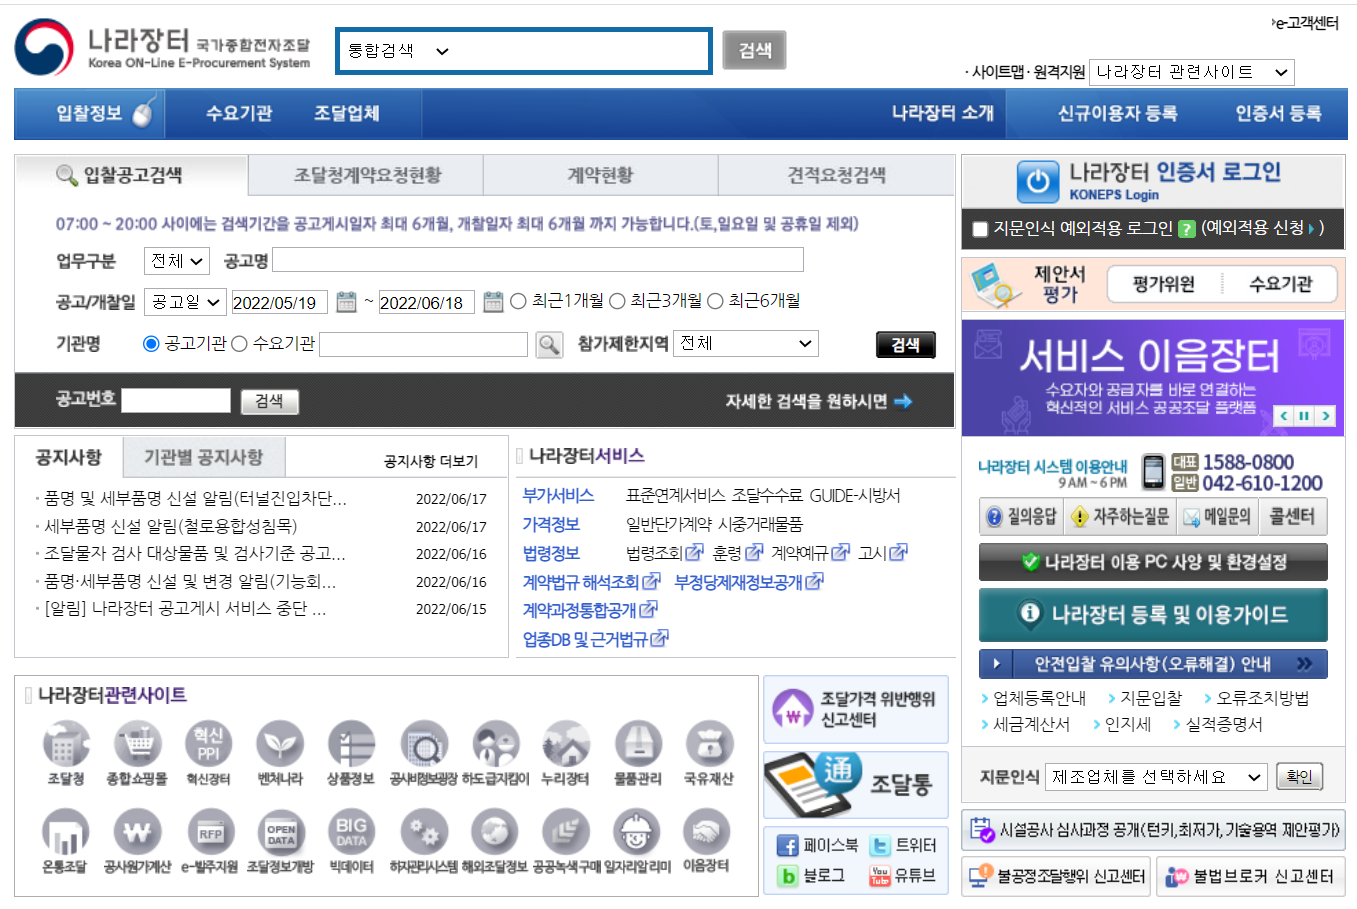Screen dimensions: 1357x909
Task: Enable 지문인식 예외적용 로그인 checkbox
Action: click(x=980, y=229)
